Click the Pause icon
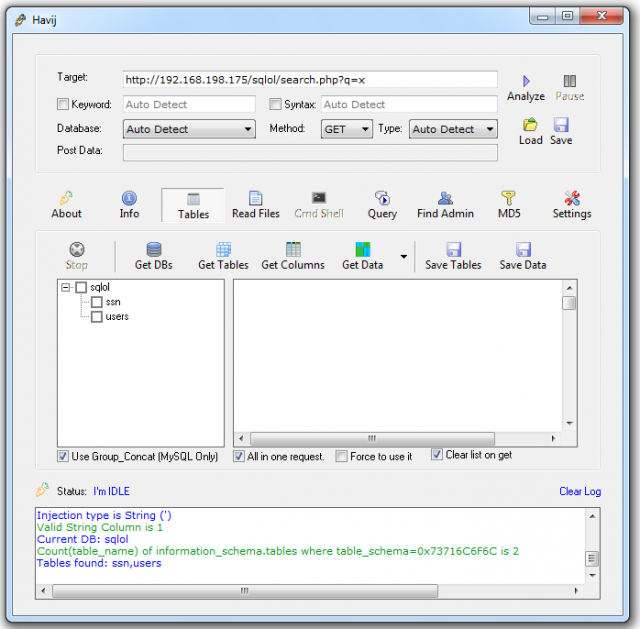Viewport: 640px width, 629px height. (569, 81)
